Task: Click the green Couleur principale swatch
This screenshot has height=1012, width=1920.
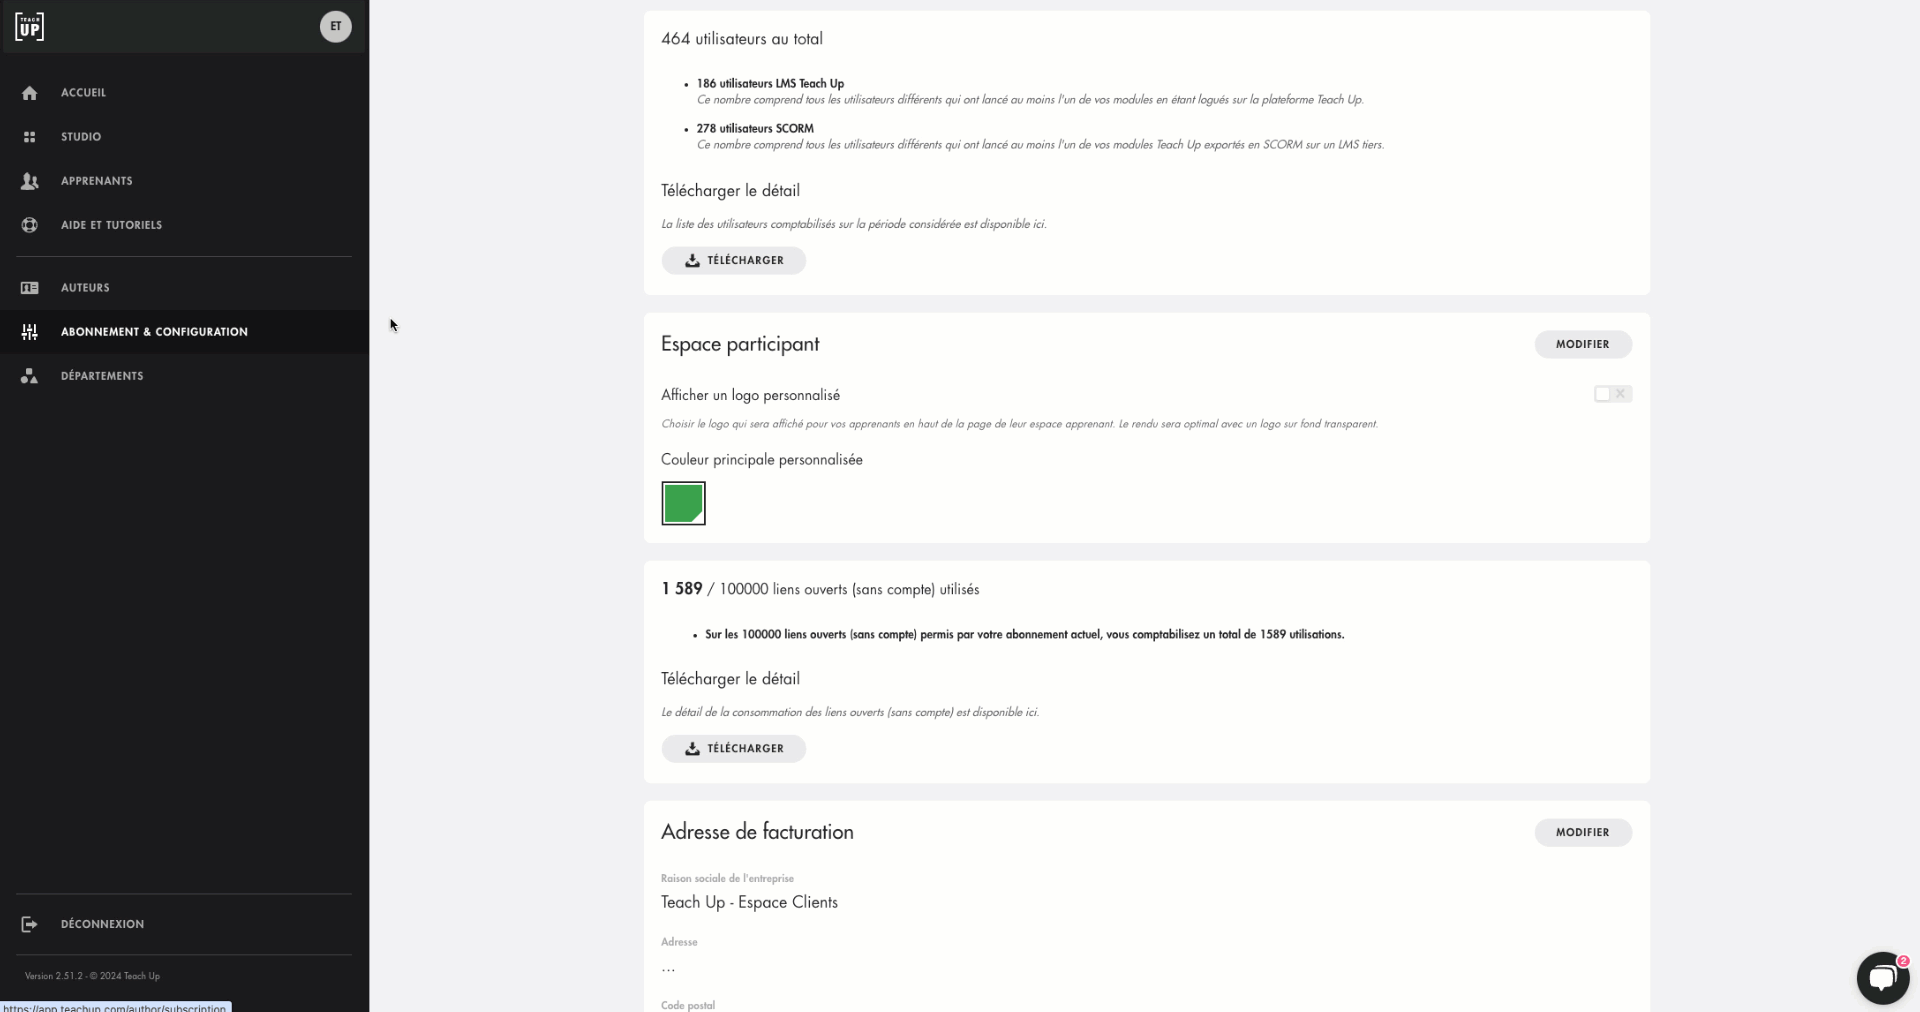Action: pos(683,504)
